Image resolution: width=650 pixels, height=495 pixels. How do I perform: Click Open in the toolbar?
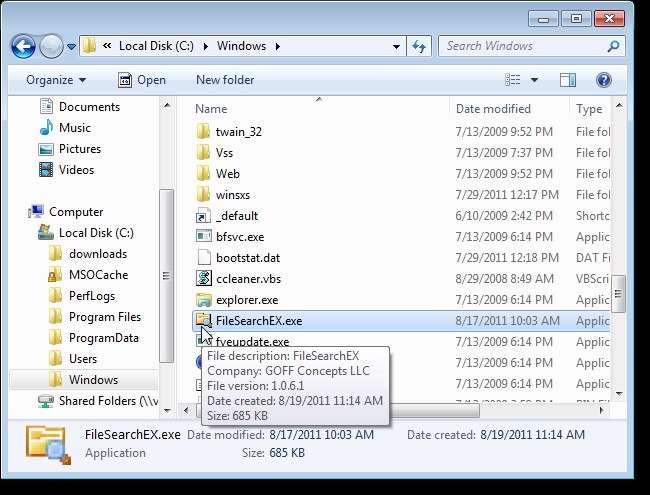tap(142, 80)
